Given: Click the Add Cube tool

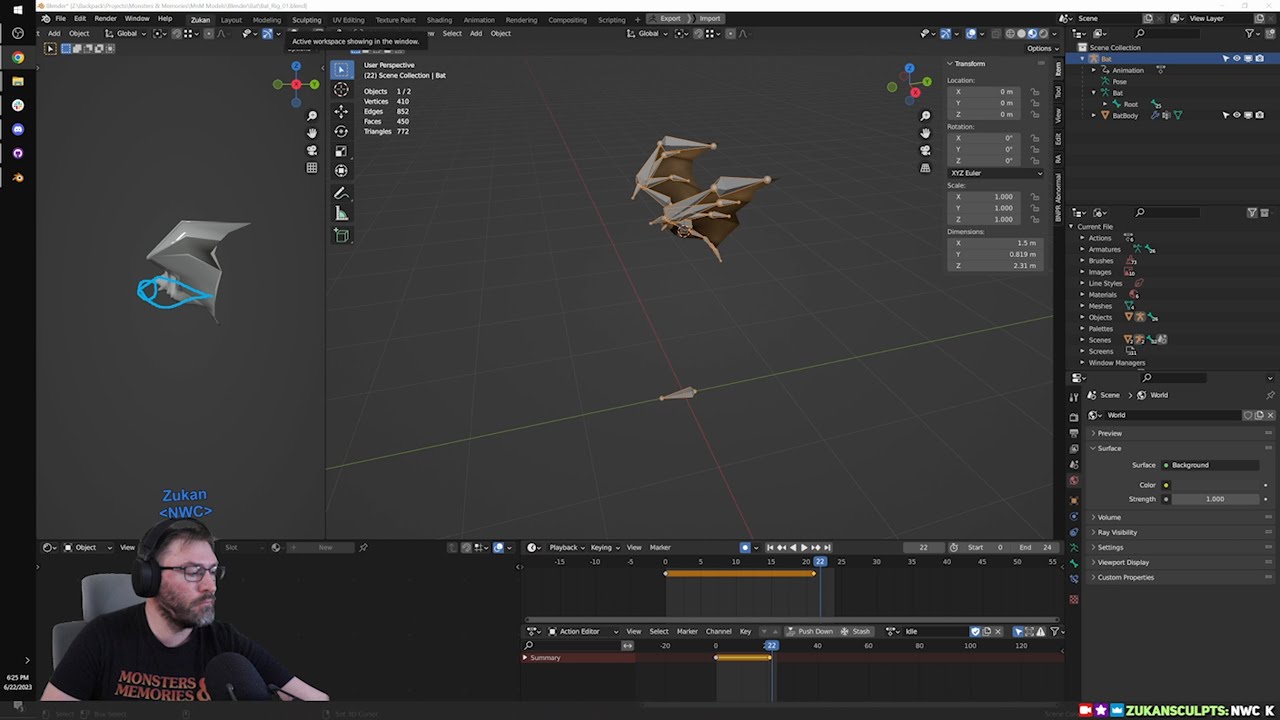Looking at the screenshot, I should [x=341, y=236].
